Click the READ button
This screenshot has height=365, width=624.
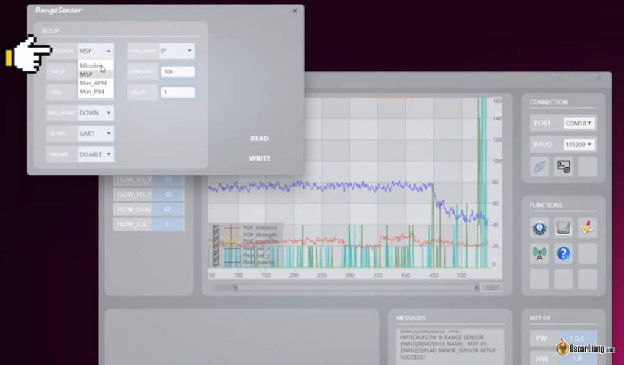(x=259, y=139)
